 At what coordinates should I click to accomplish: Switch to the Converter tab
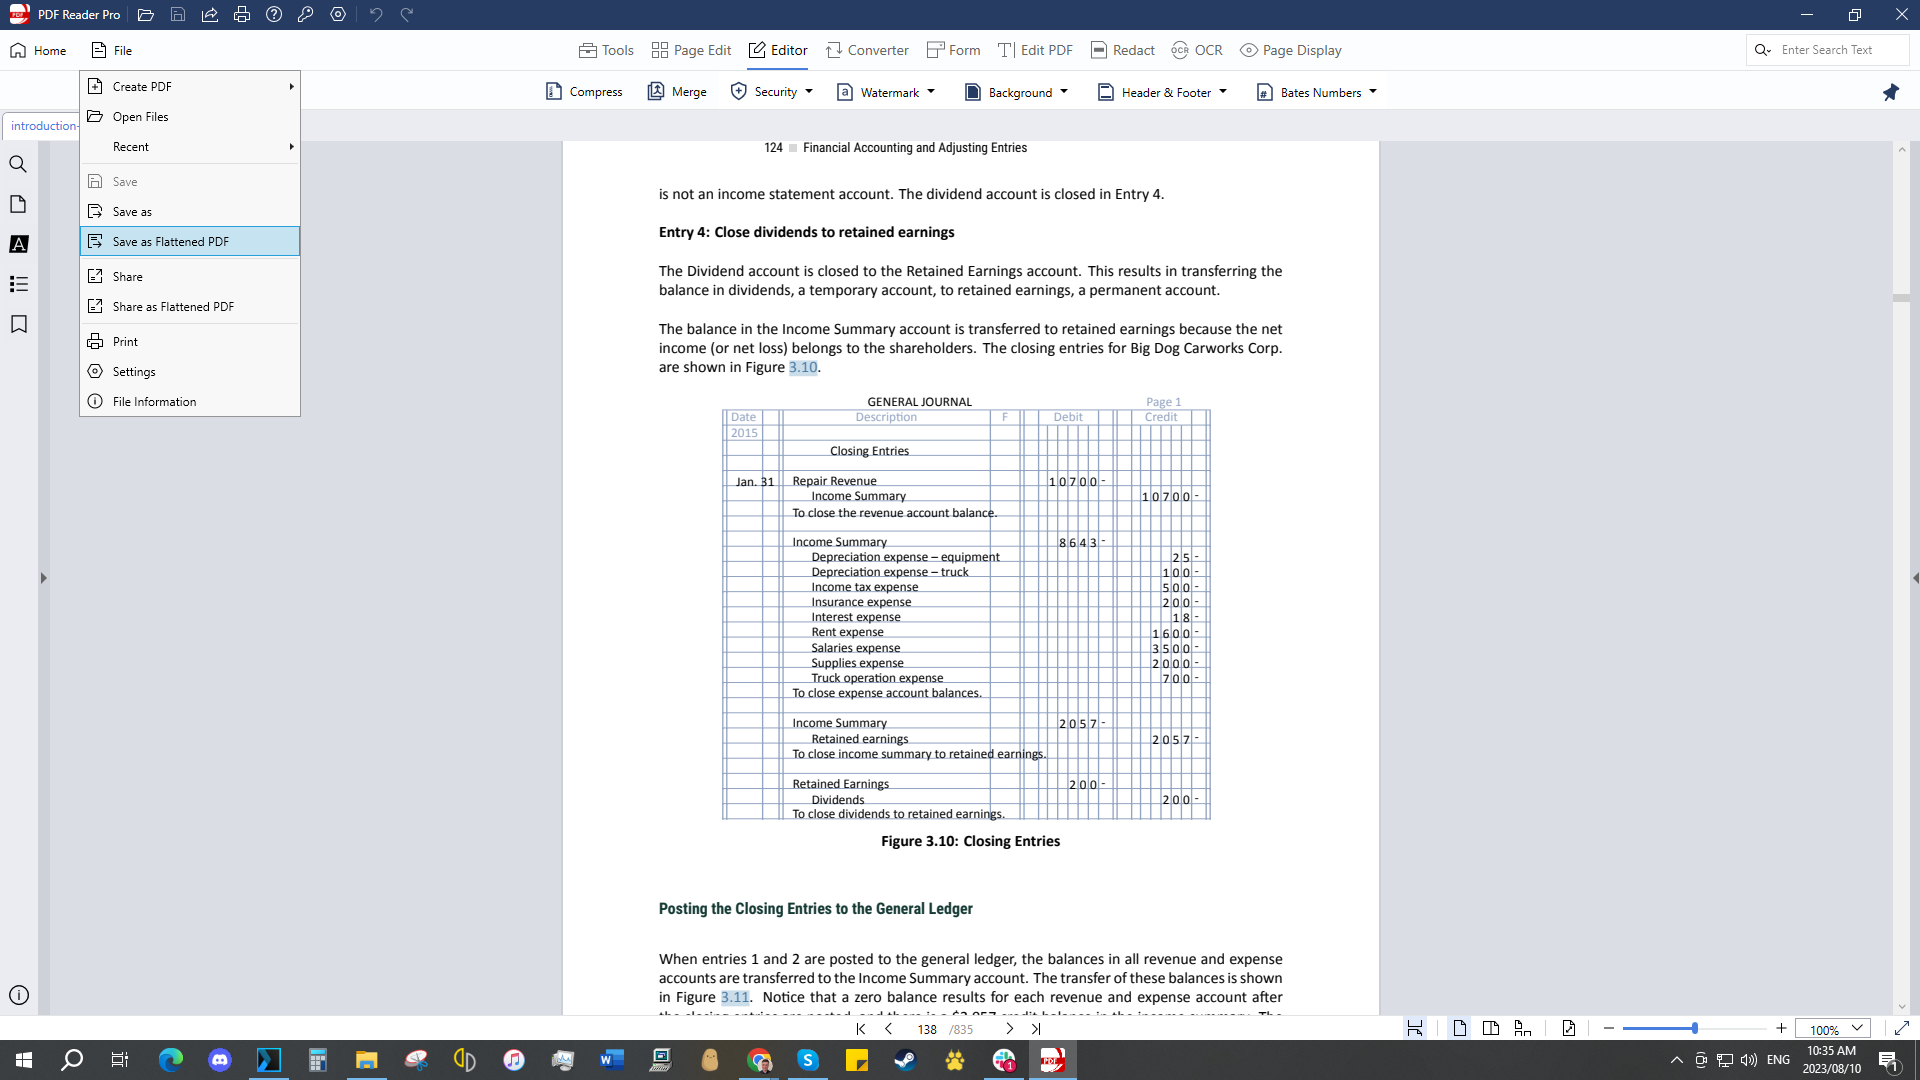coord(867,50)
